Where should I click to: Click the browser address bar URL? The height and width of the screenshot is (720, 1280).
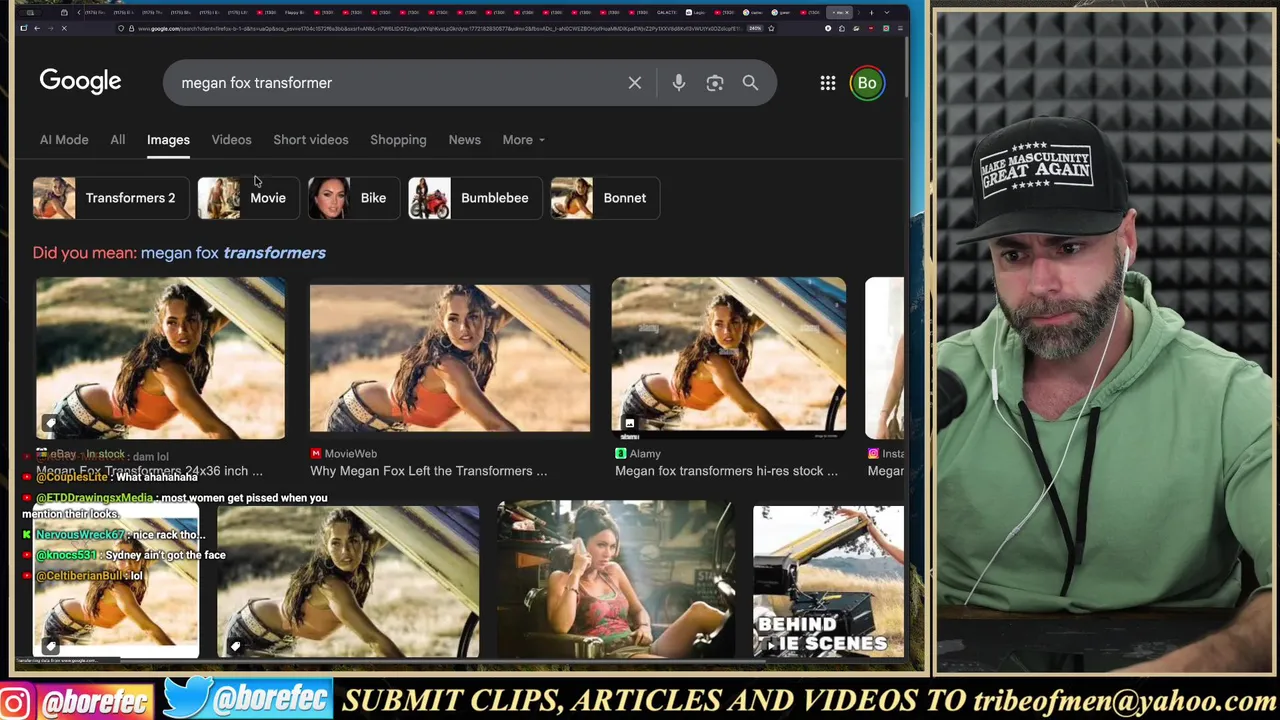[440, 28]
